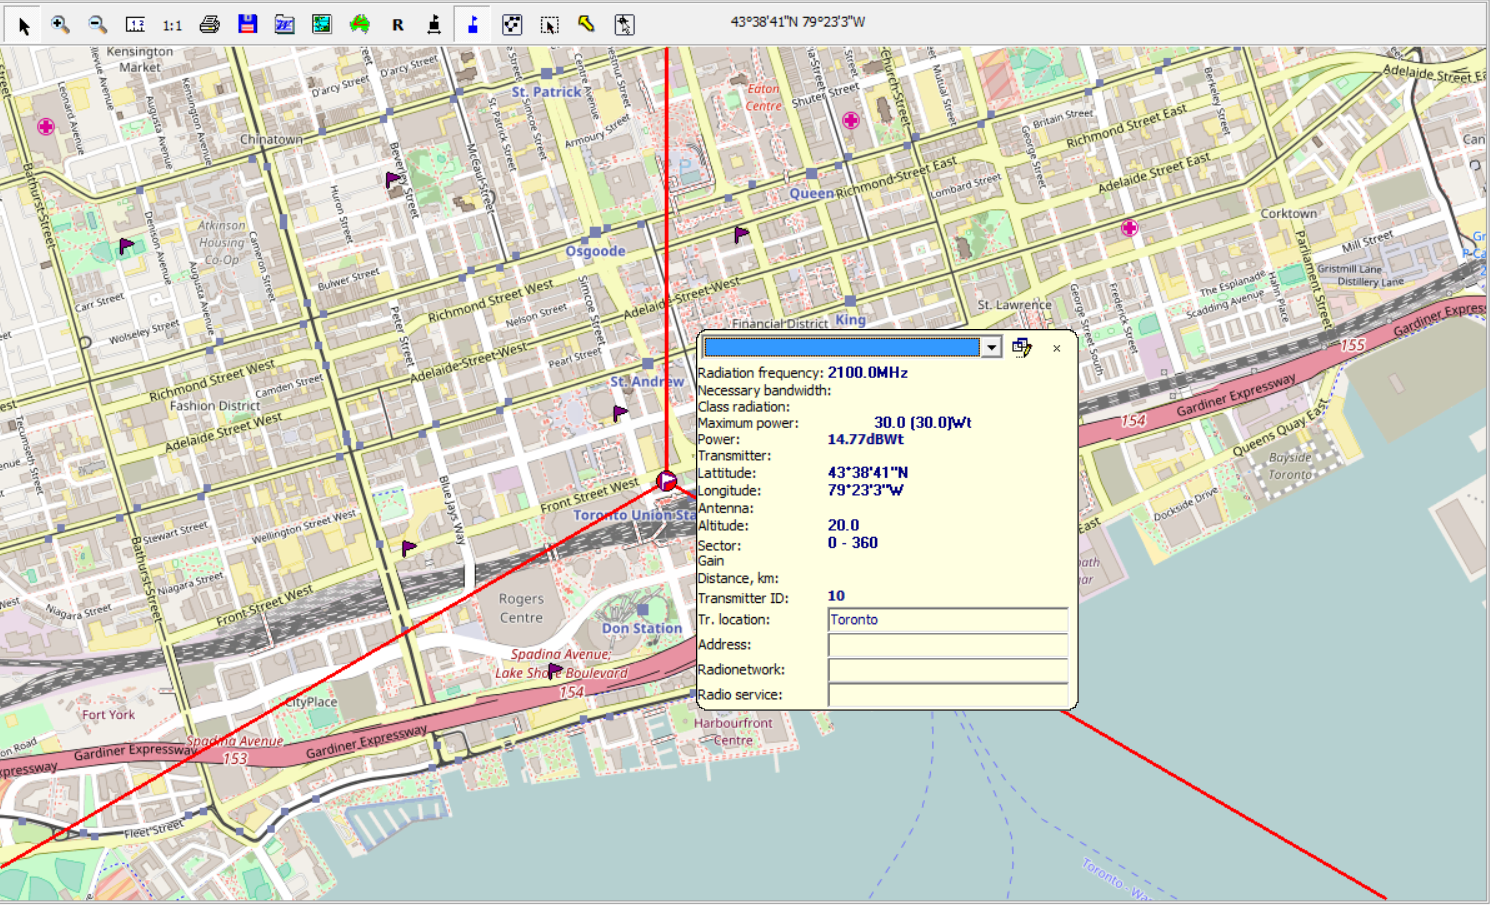Activate the blue flag transmitter tool
1491x905 pixels.
473,25
